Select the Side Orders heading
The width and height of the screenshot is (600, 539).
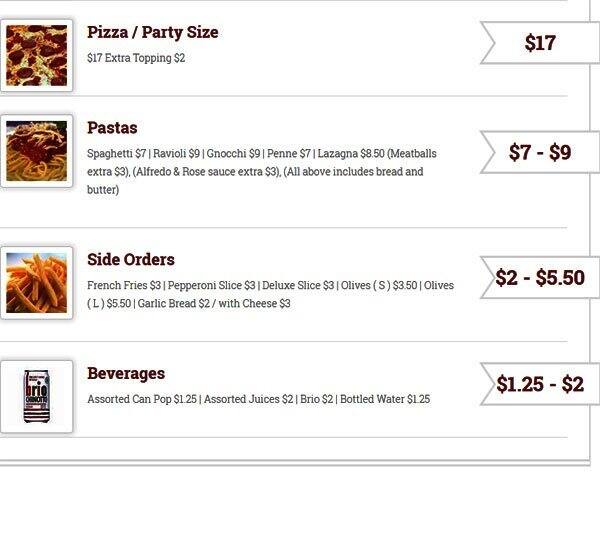click(131, 259)
